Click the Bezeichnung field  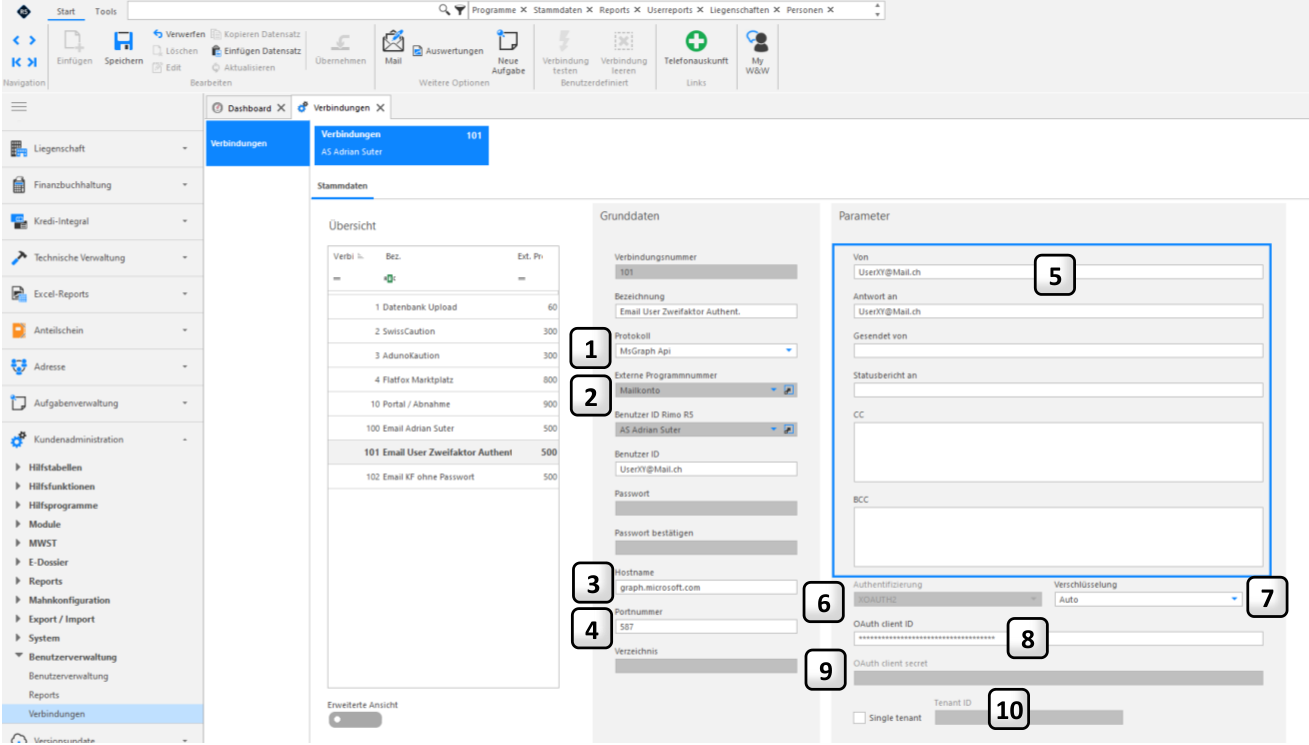pyautogui.click(x=706, y=311)
